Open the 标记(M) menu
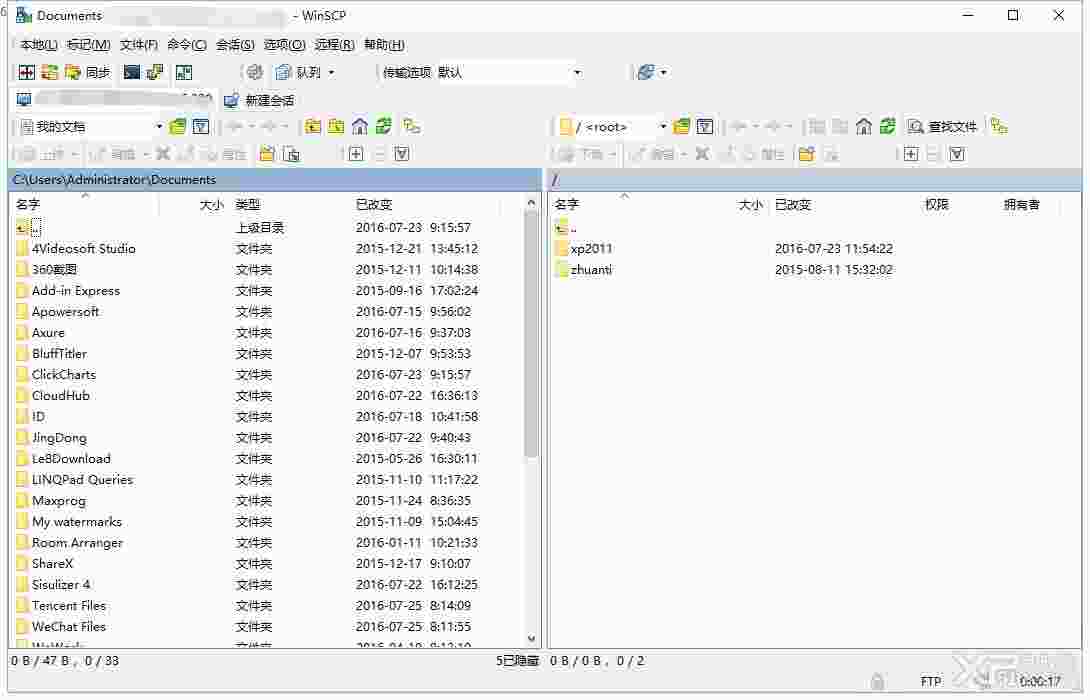This screenshot has height=700, width=1090. click(x=88, y=44)
